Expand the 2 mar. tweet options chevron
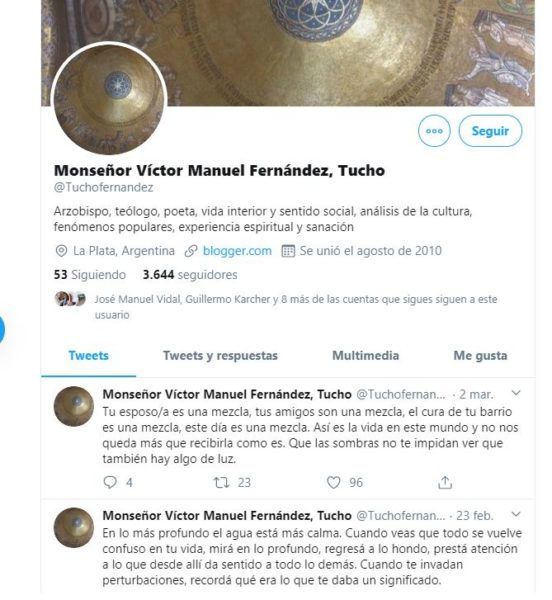This screenshot has width=552, height=600. [516, 393]
